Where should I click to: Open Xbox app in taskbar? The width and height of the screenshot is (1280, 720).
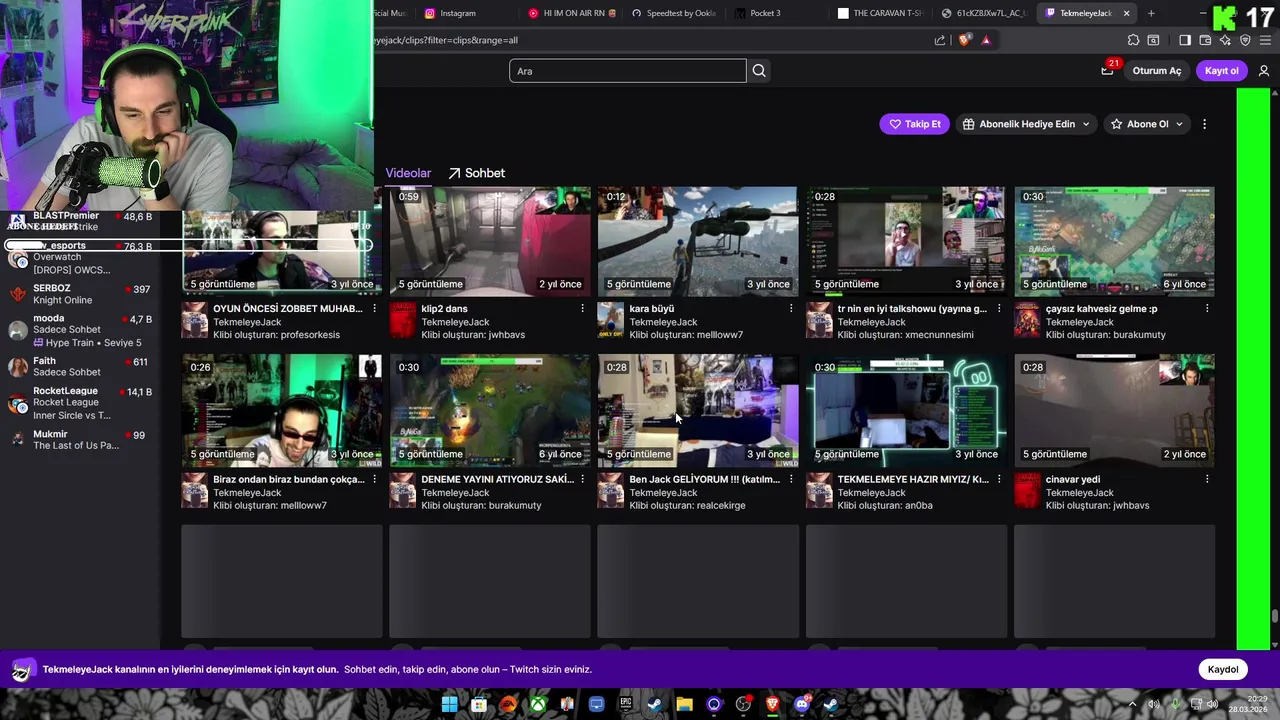(538, 704)
